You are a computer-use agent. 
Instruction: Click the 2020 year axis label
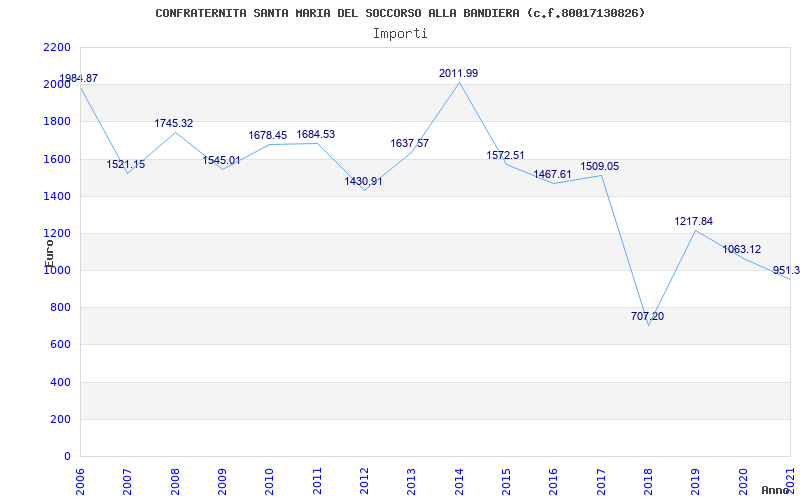[x=743, y=481]
